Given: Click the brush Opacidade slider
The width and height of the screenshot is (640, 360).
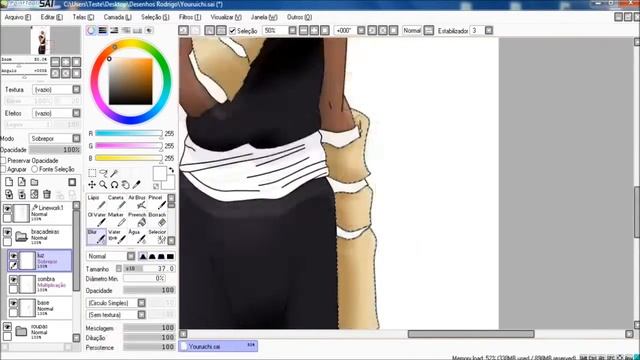Looking at the screenshot, I should (x=149, y=290).
